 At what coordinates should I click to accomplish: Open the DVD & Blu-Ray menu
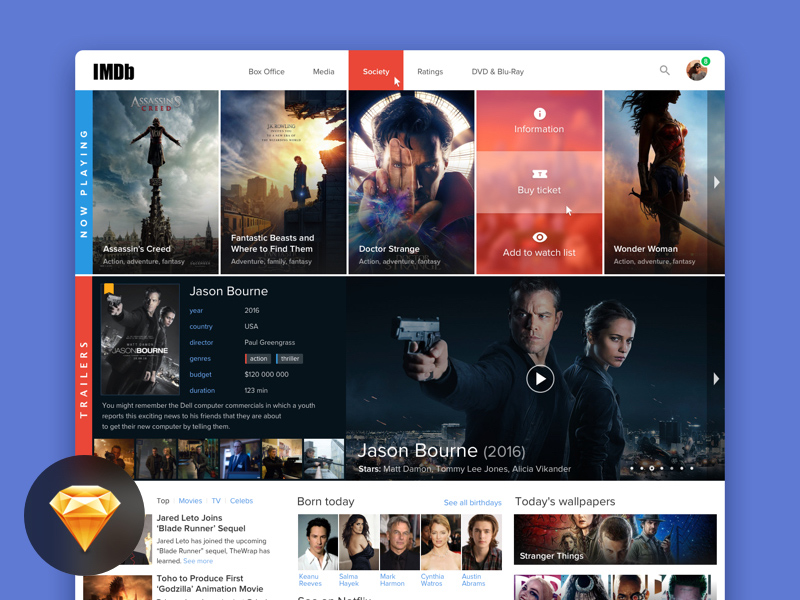point(497,72)
